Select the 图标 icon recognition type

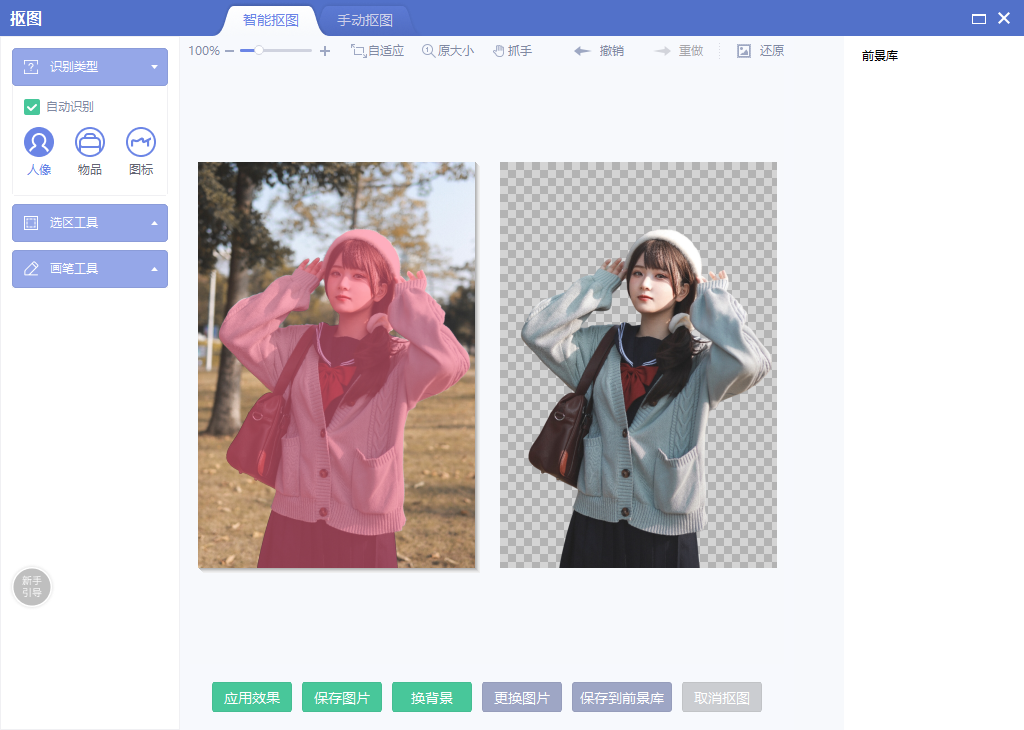click(x=140, y=142)
